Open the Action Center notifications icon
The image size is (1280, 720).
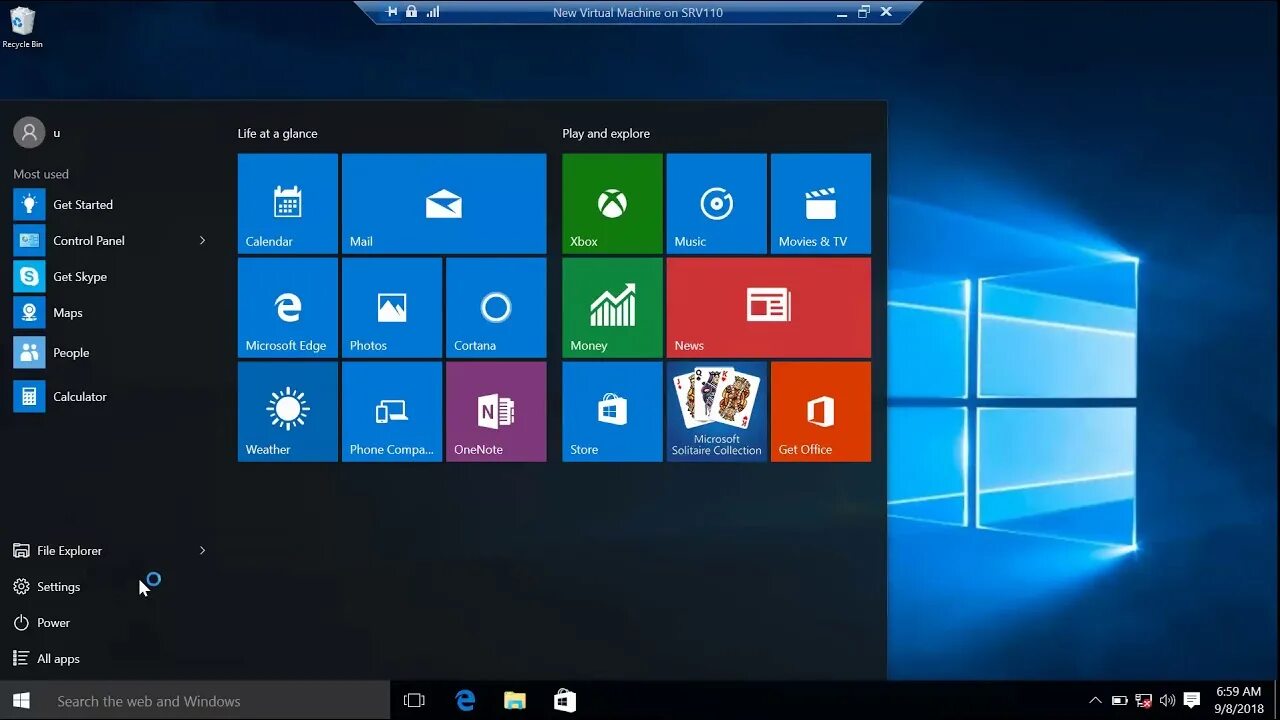click(1191, 701)
